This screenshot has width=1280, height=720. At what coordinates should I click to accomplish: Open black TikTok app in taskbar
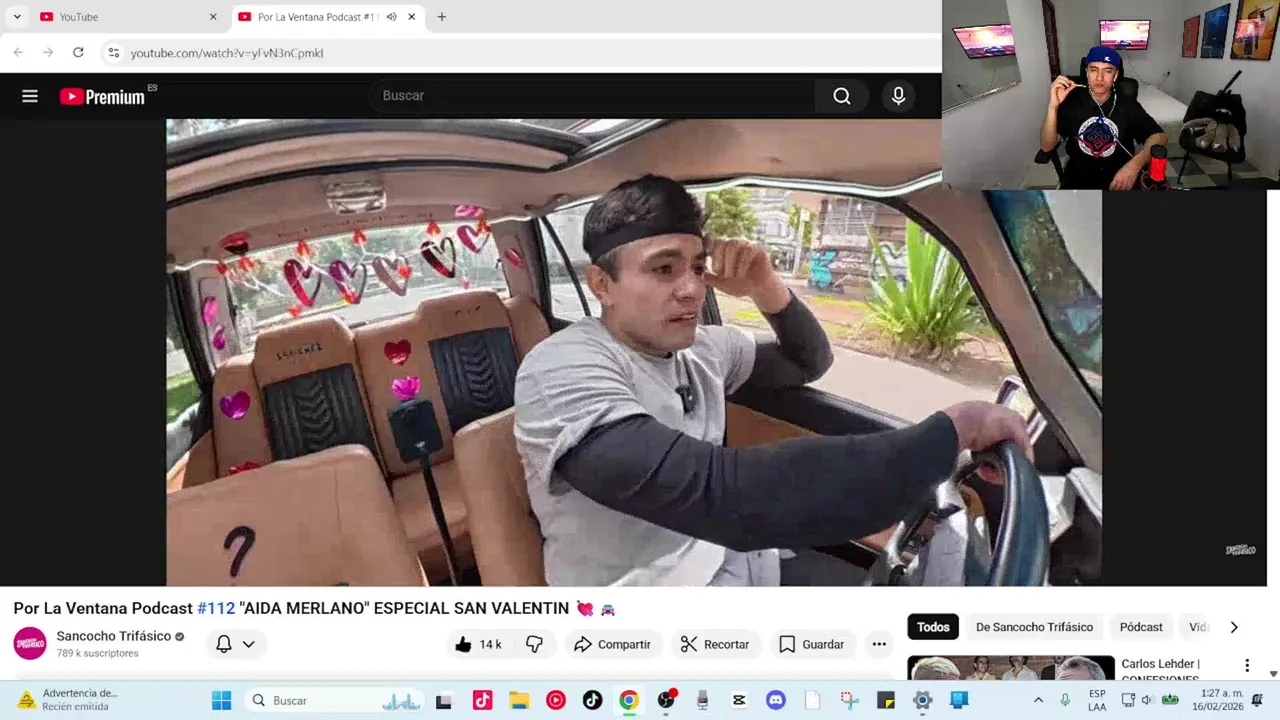pos(593,701)
